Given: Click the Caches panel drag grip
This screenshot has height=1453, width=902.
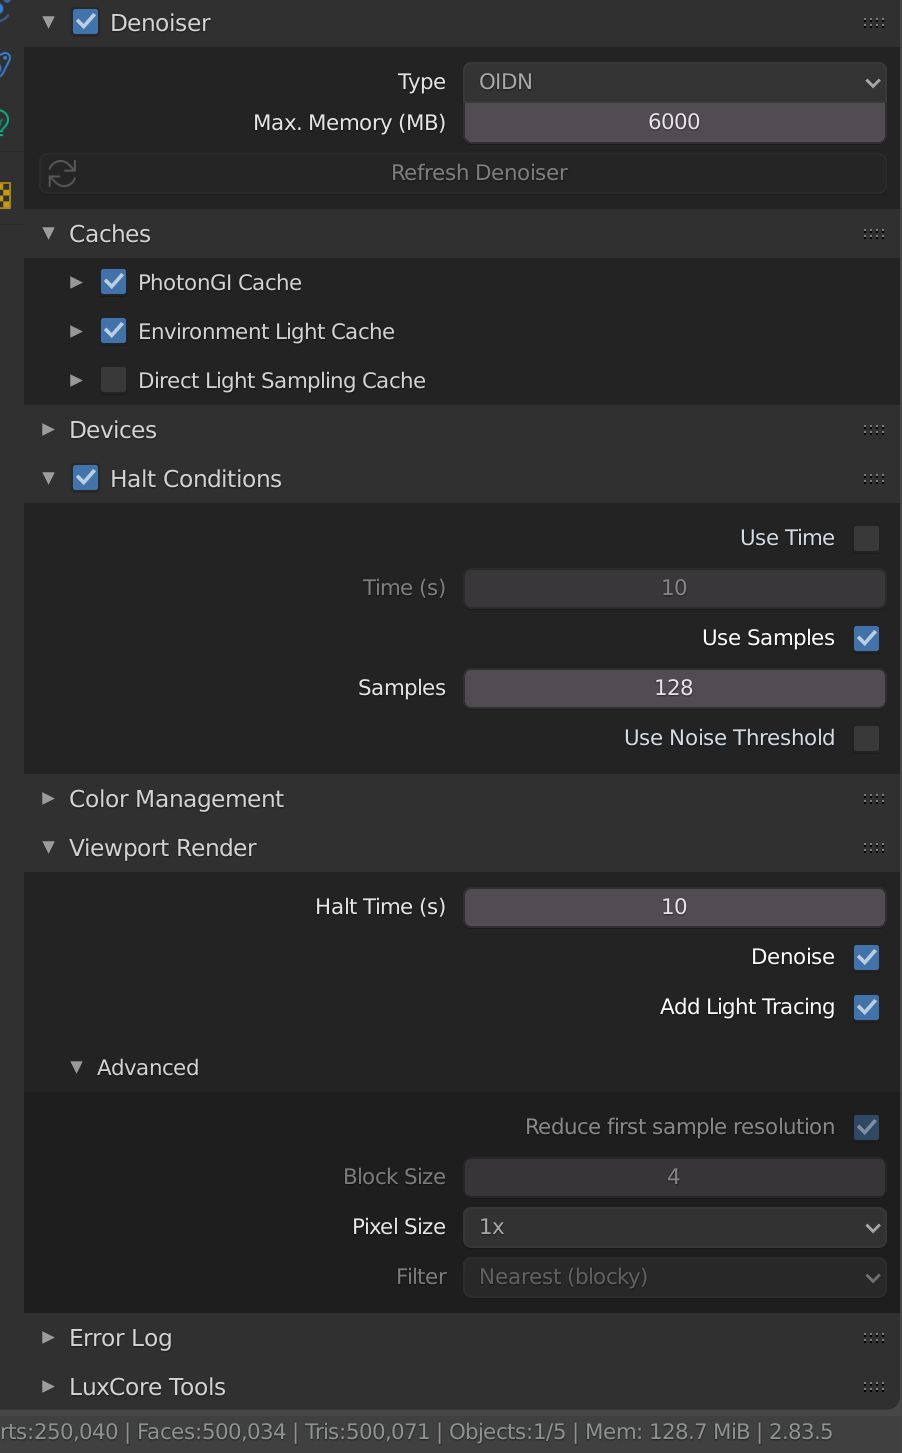Looking at the screenshot, I should (873, 234).
